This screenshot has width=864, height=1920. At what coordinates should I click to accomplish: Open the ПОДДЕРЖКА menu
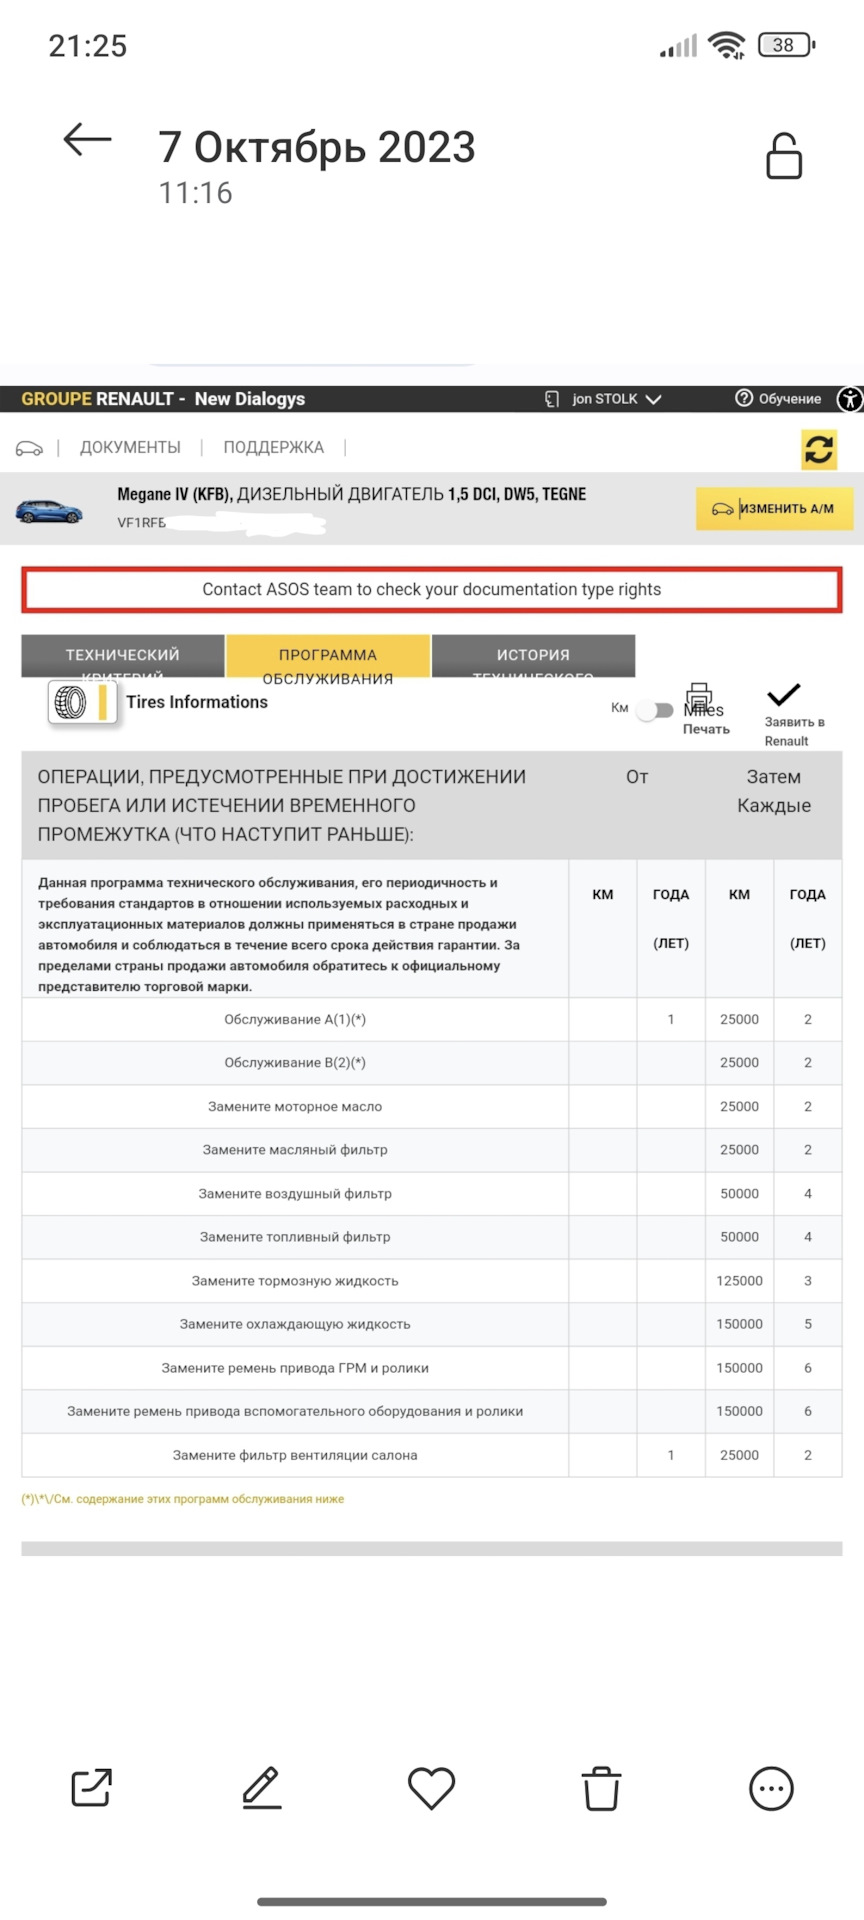pos(273,447)
